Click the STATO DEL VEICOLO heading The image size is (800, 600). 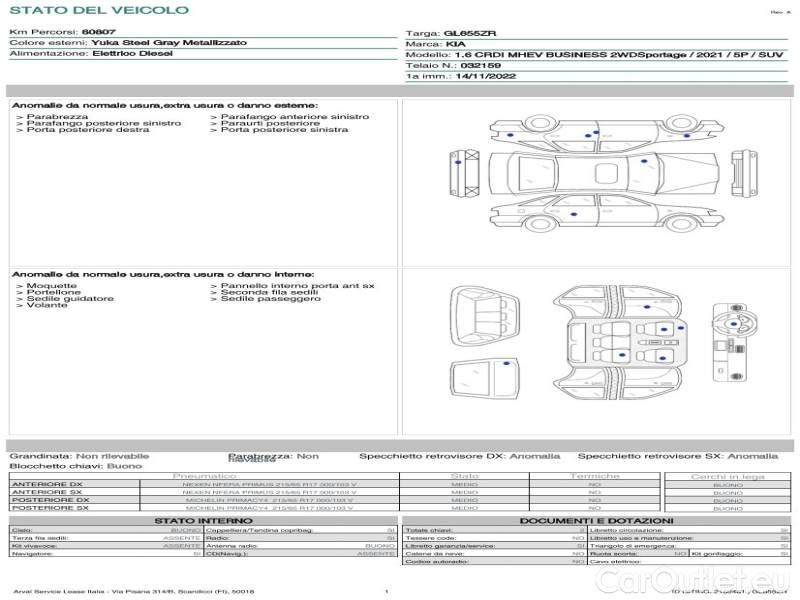click(98, 10)
